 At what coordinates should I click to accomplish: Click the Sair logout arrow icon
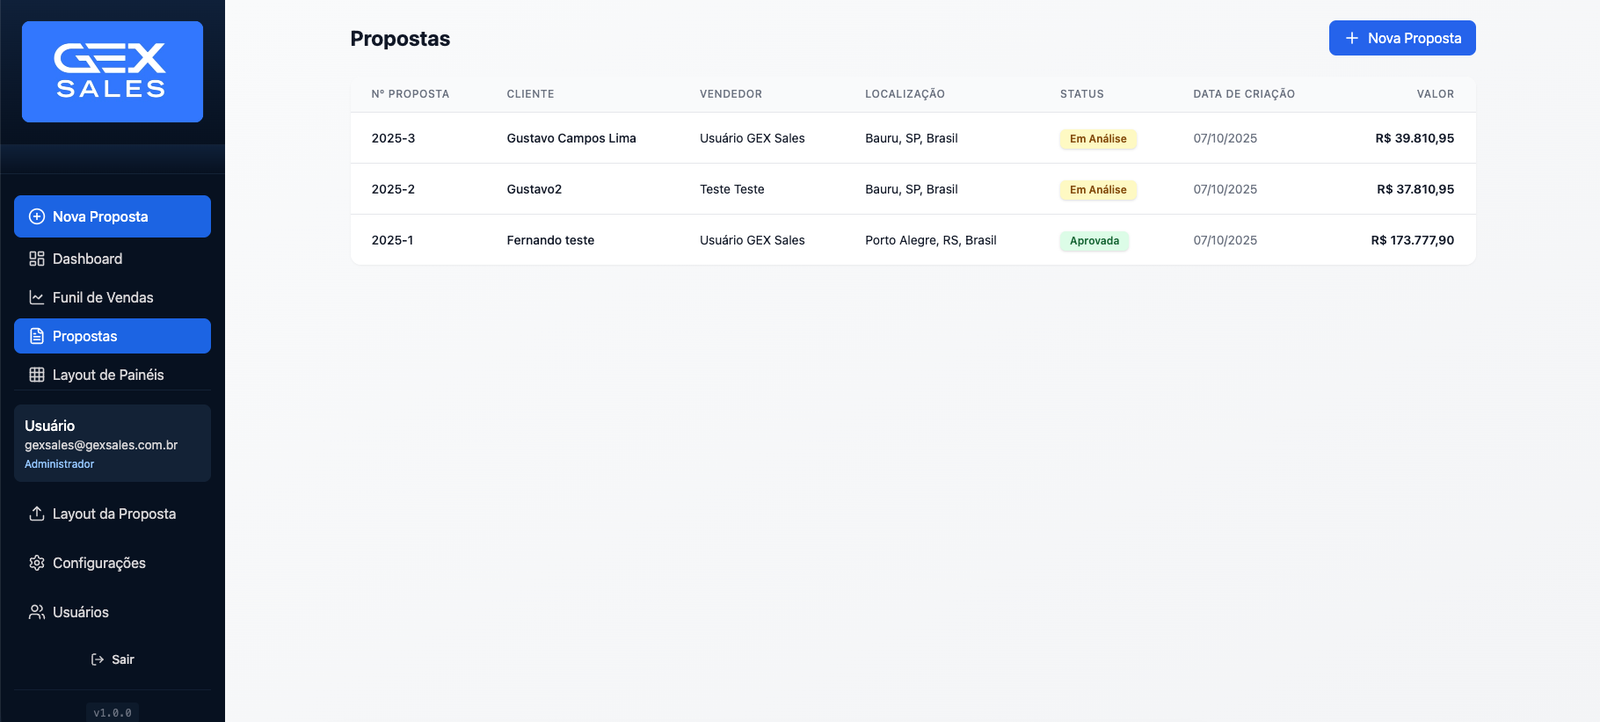tap(97, 660)
